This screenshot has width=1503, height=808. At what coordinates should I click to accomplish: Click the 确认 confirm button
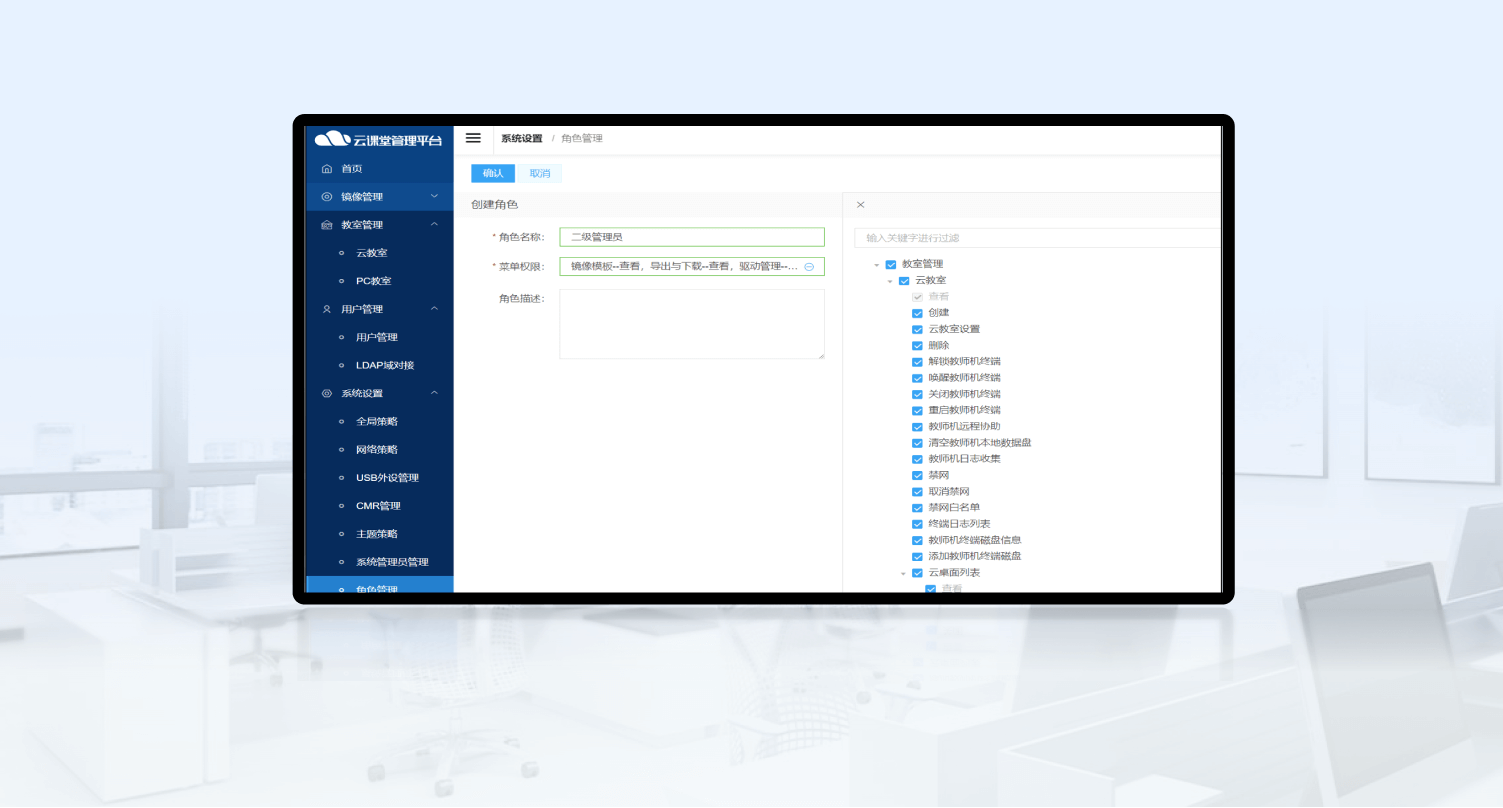(x=493, y=173)
